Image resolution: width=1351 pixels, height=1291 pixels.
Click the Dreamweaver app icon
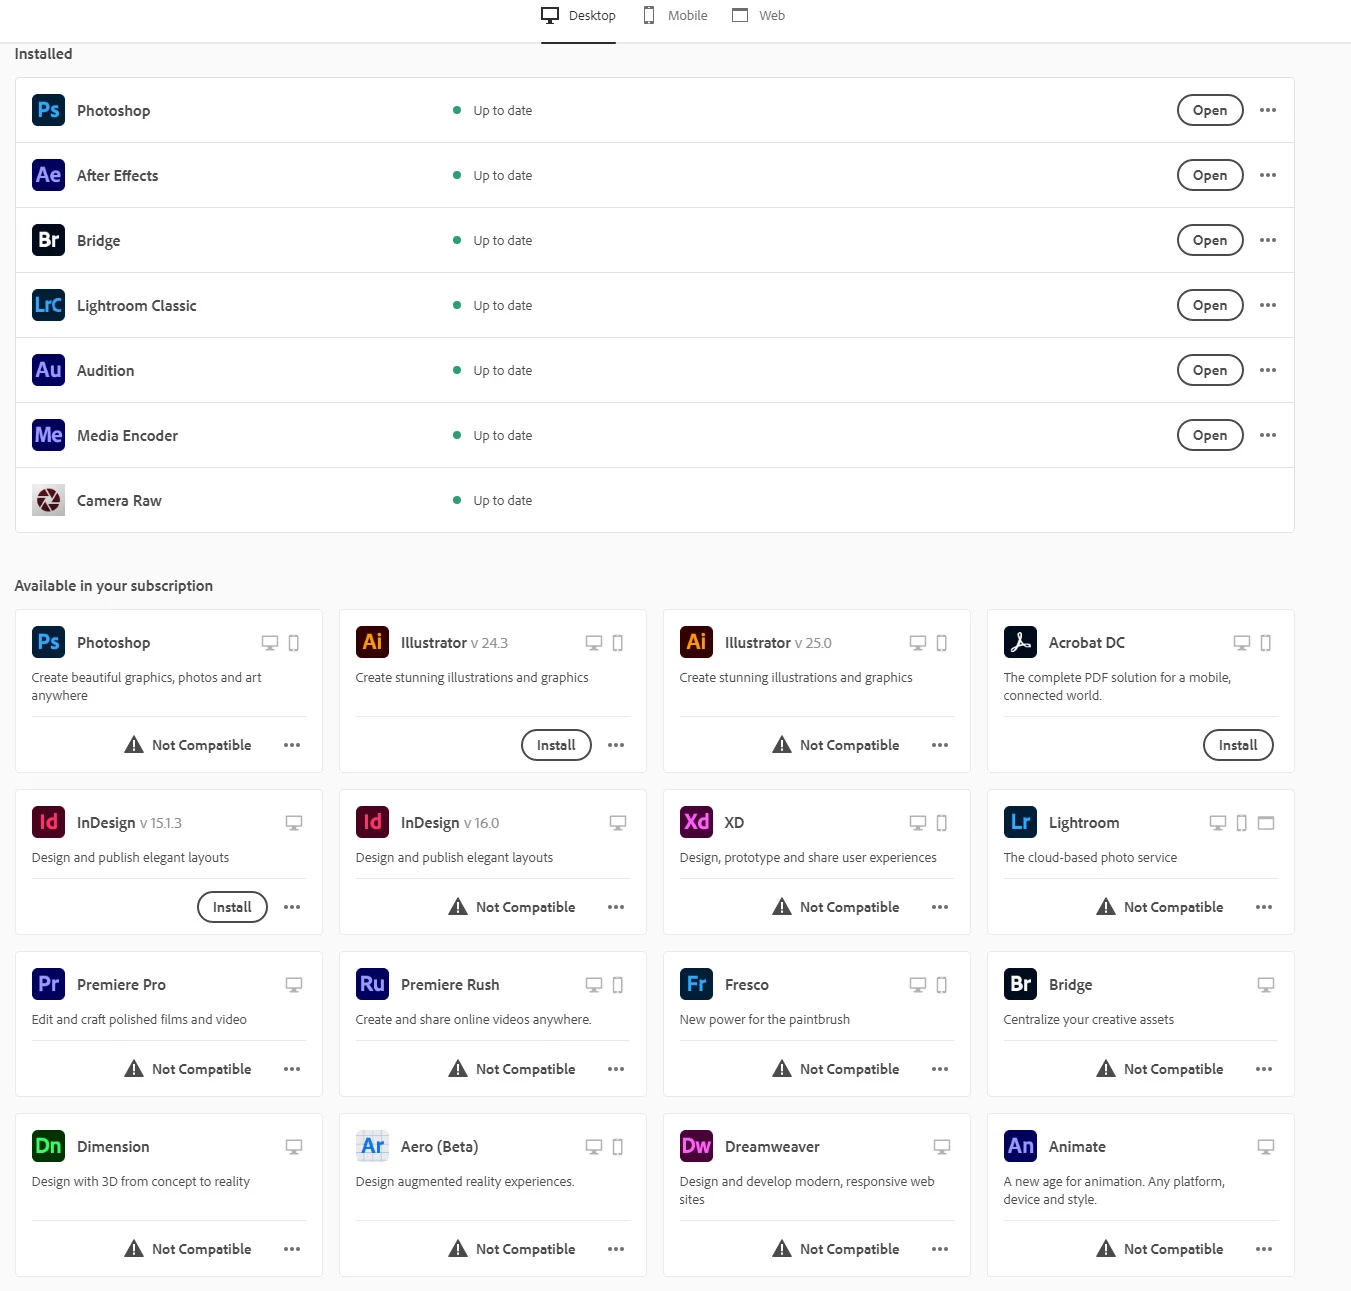coord(696,1146)
